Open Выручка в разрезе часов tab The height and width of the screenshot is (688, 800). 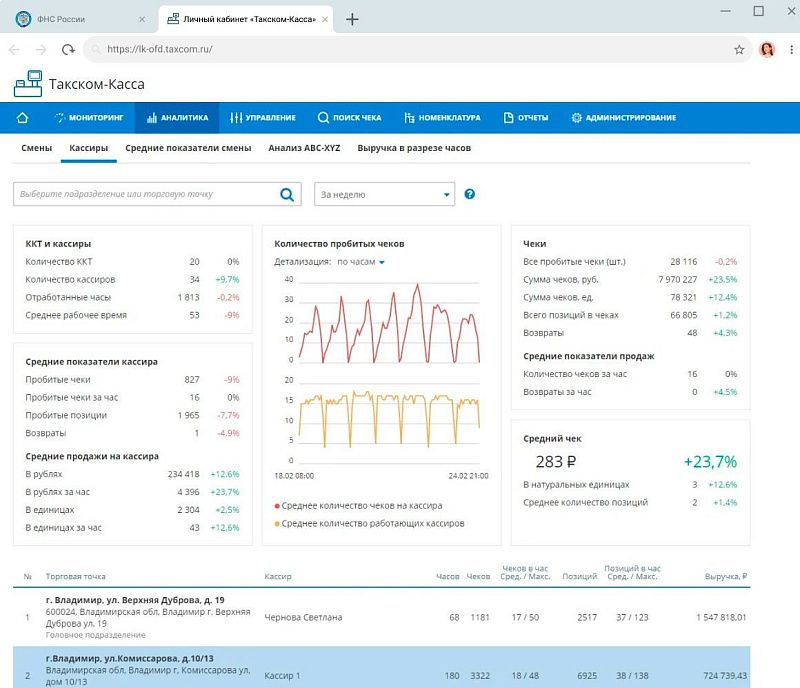point(414,148)
